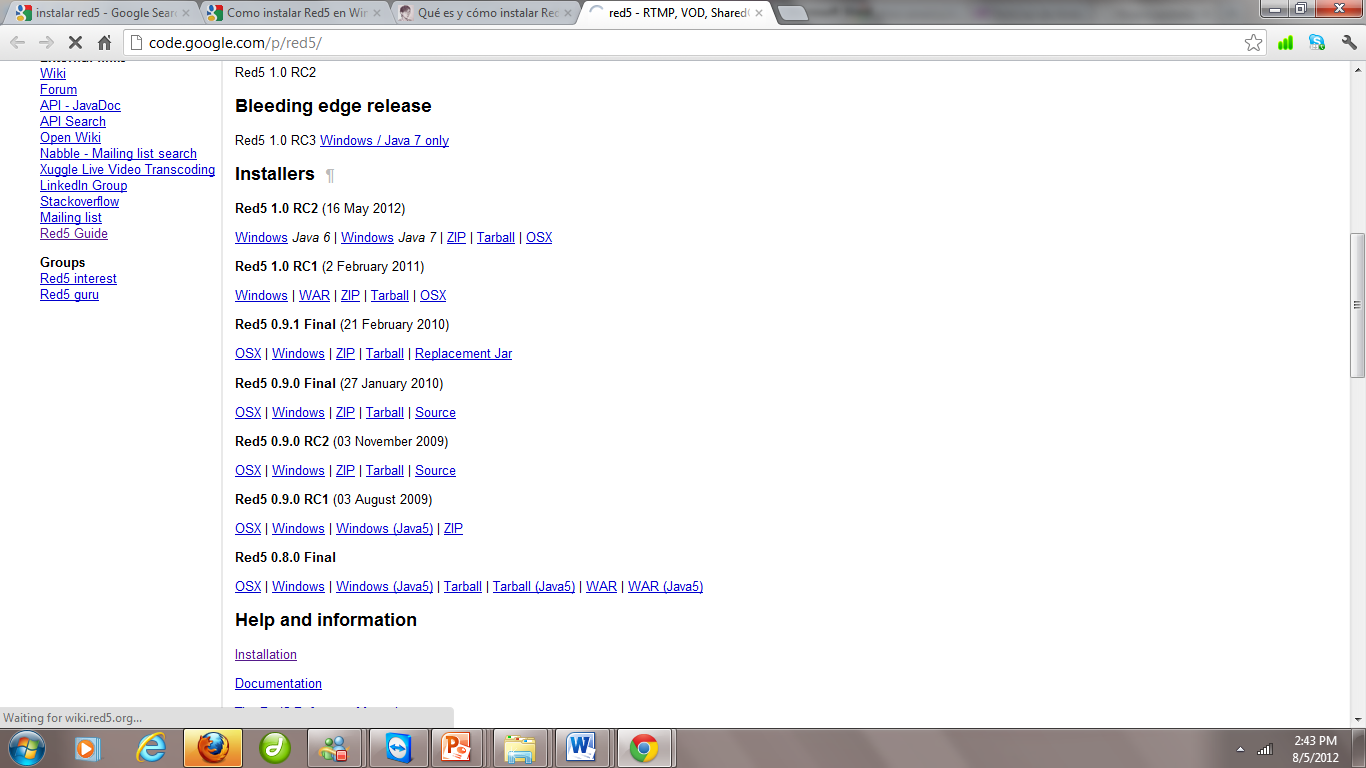Open network signal tray icon
This screenshot has width=1366, height=768.
1264,749
